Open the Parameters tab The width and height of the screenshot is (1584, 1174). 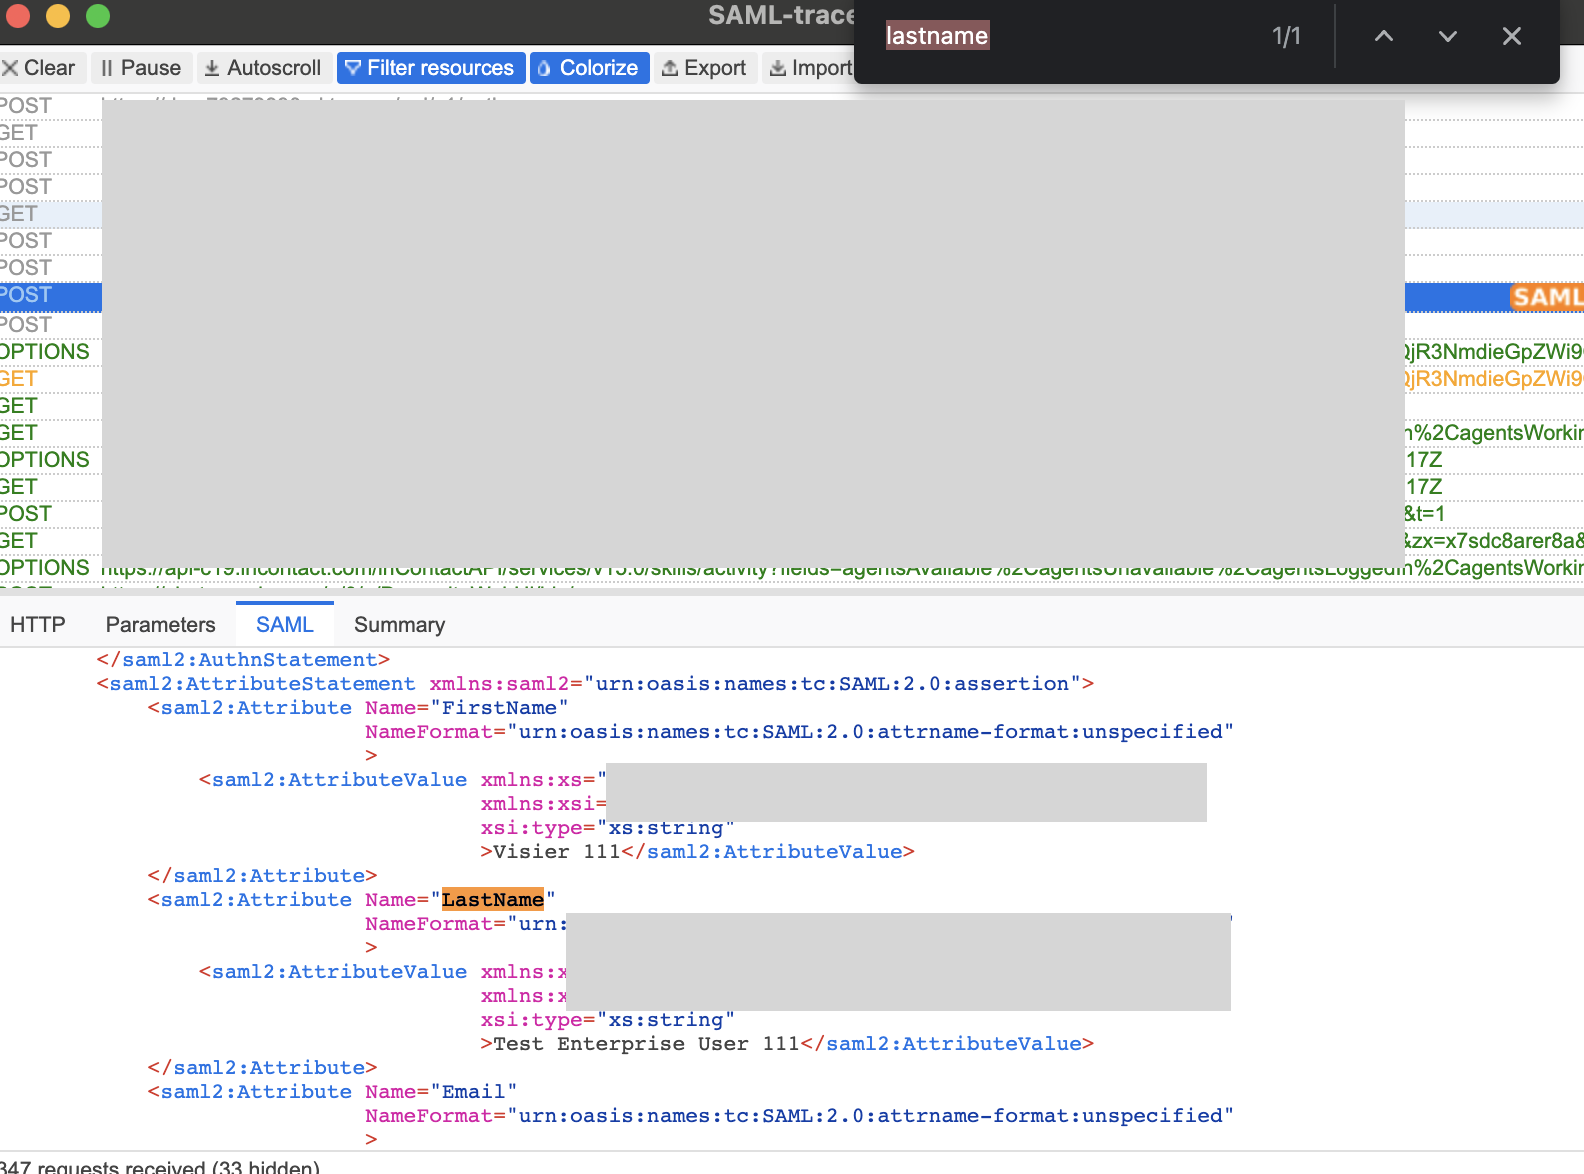(160, 625)
